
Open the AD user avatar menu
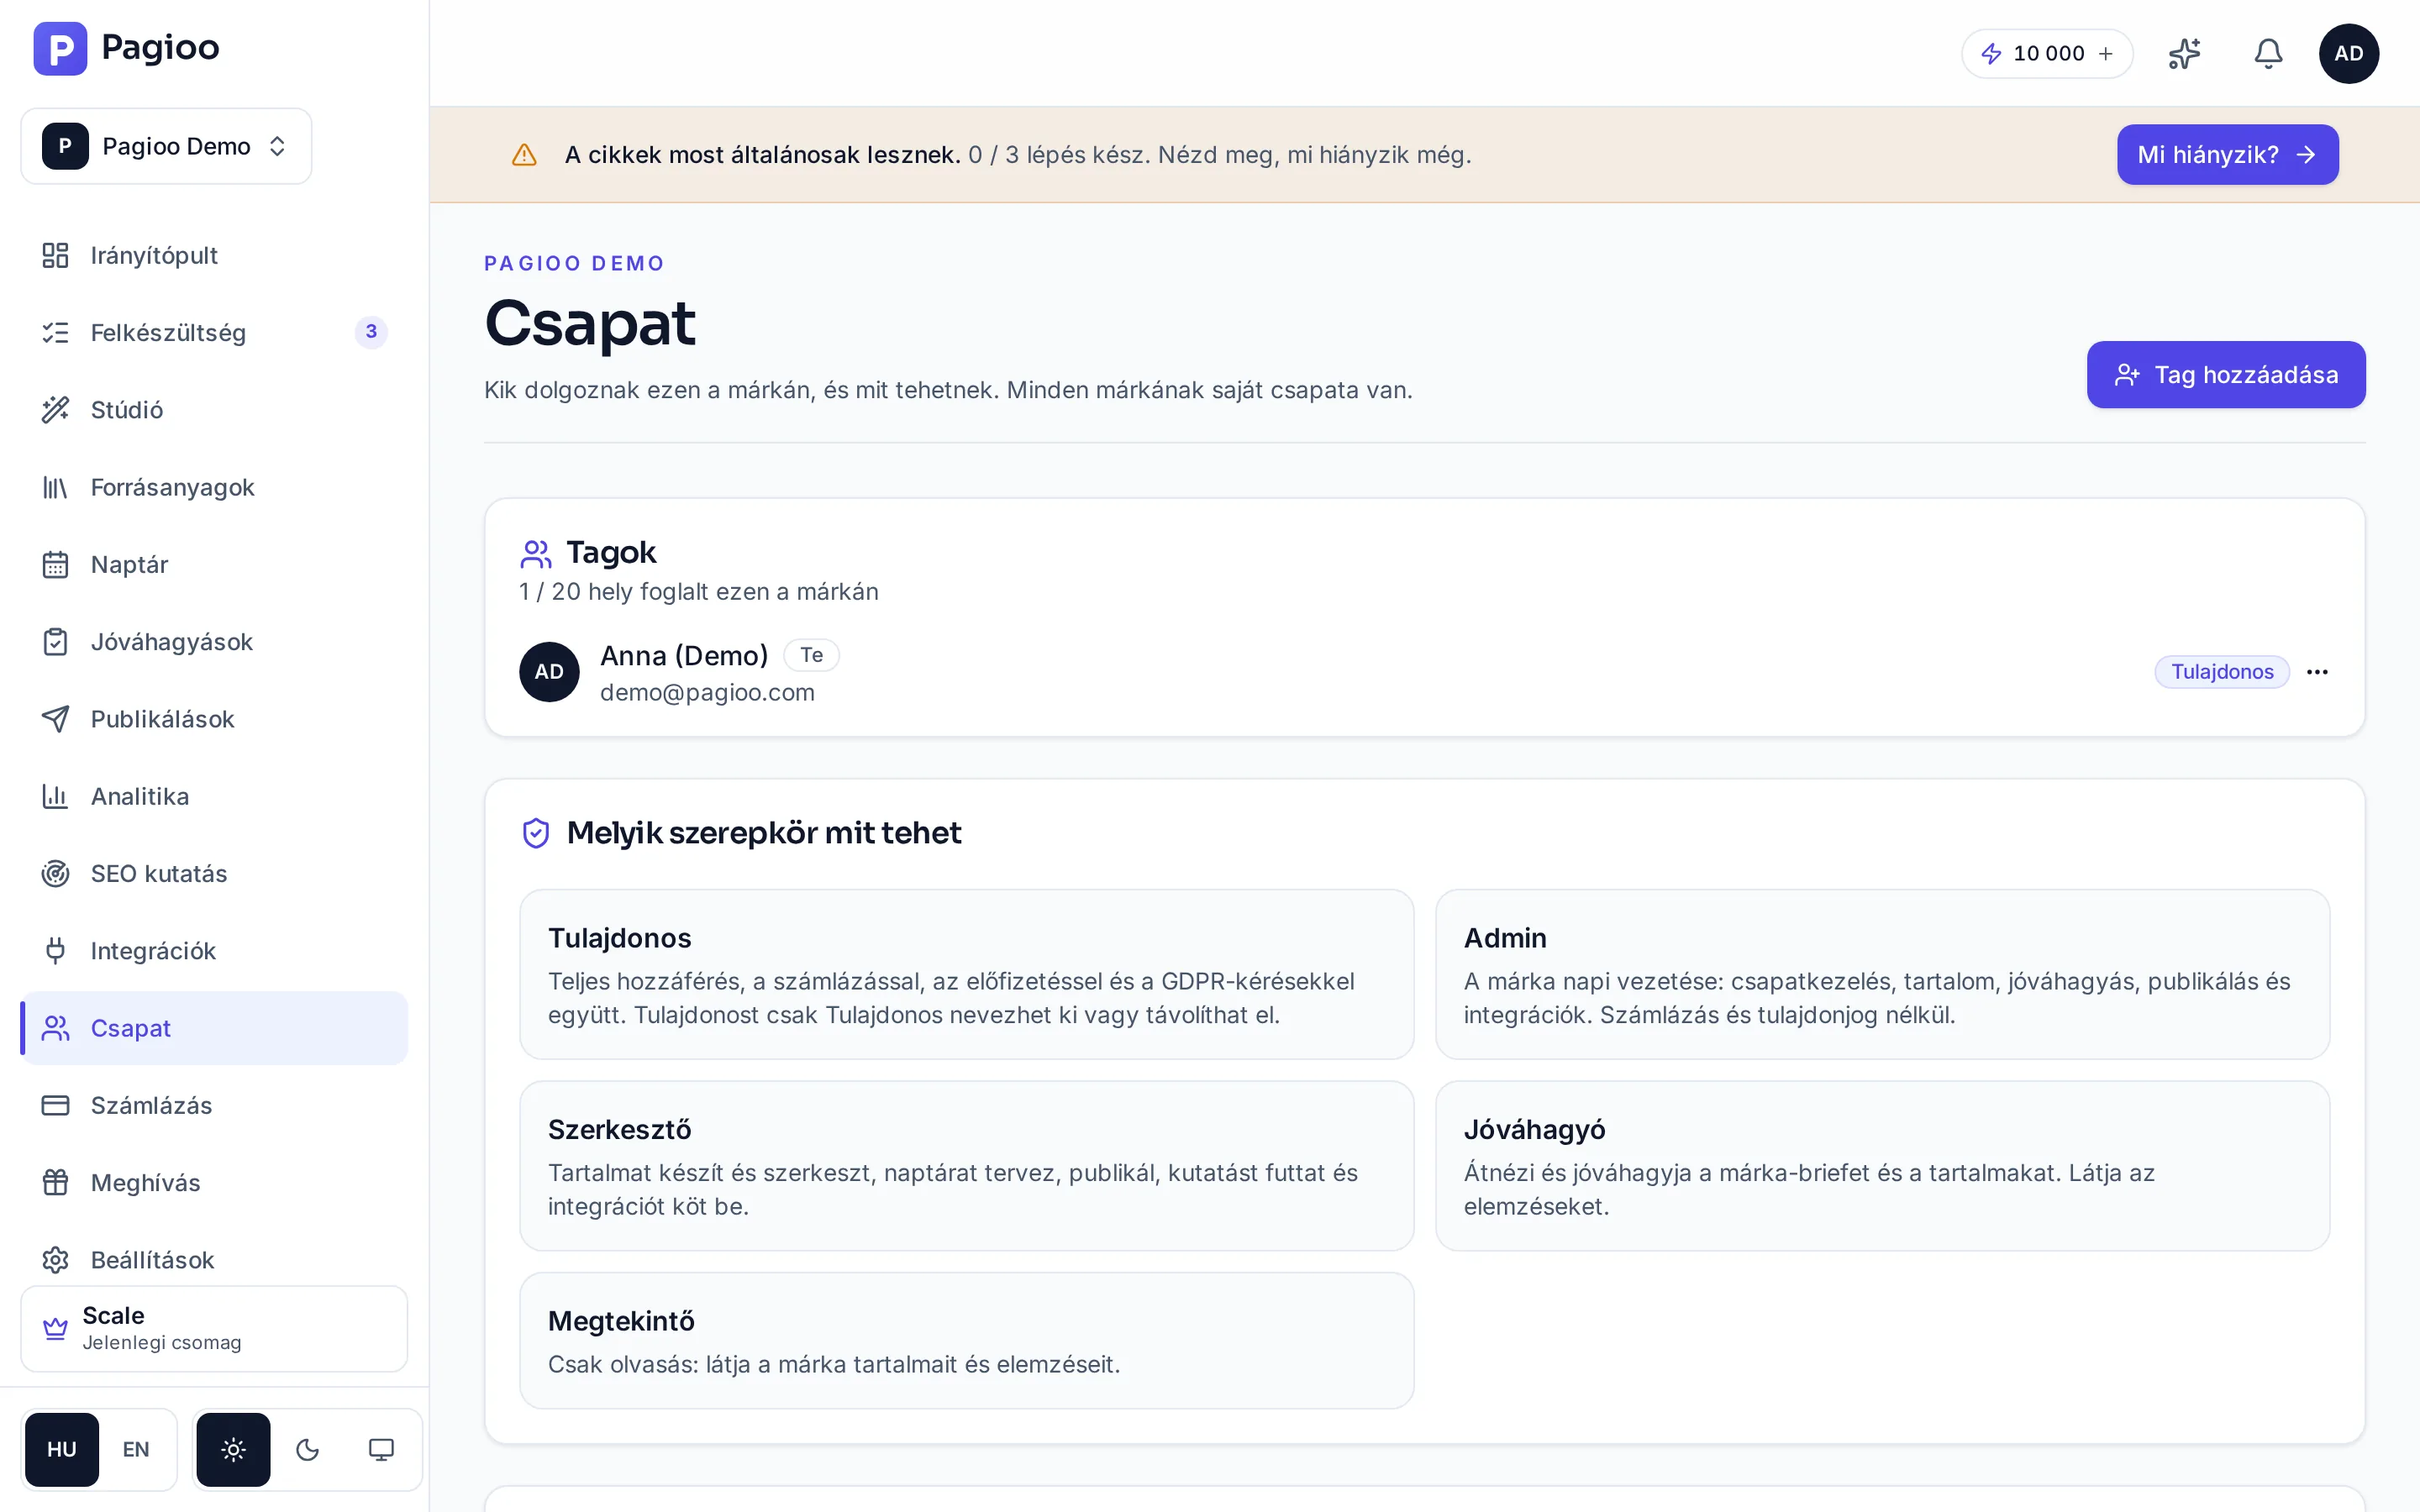pos(2348,54)
